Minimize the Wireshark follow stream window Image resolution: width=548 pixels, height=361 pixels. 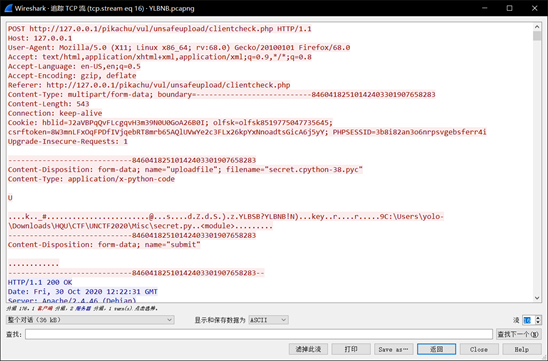point(484,8)
